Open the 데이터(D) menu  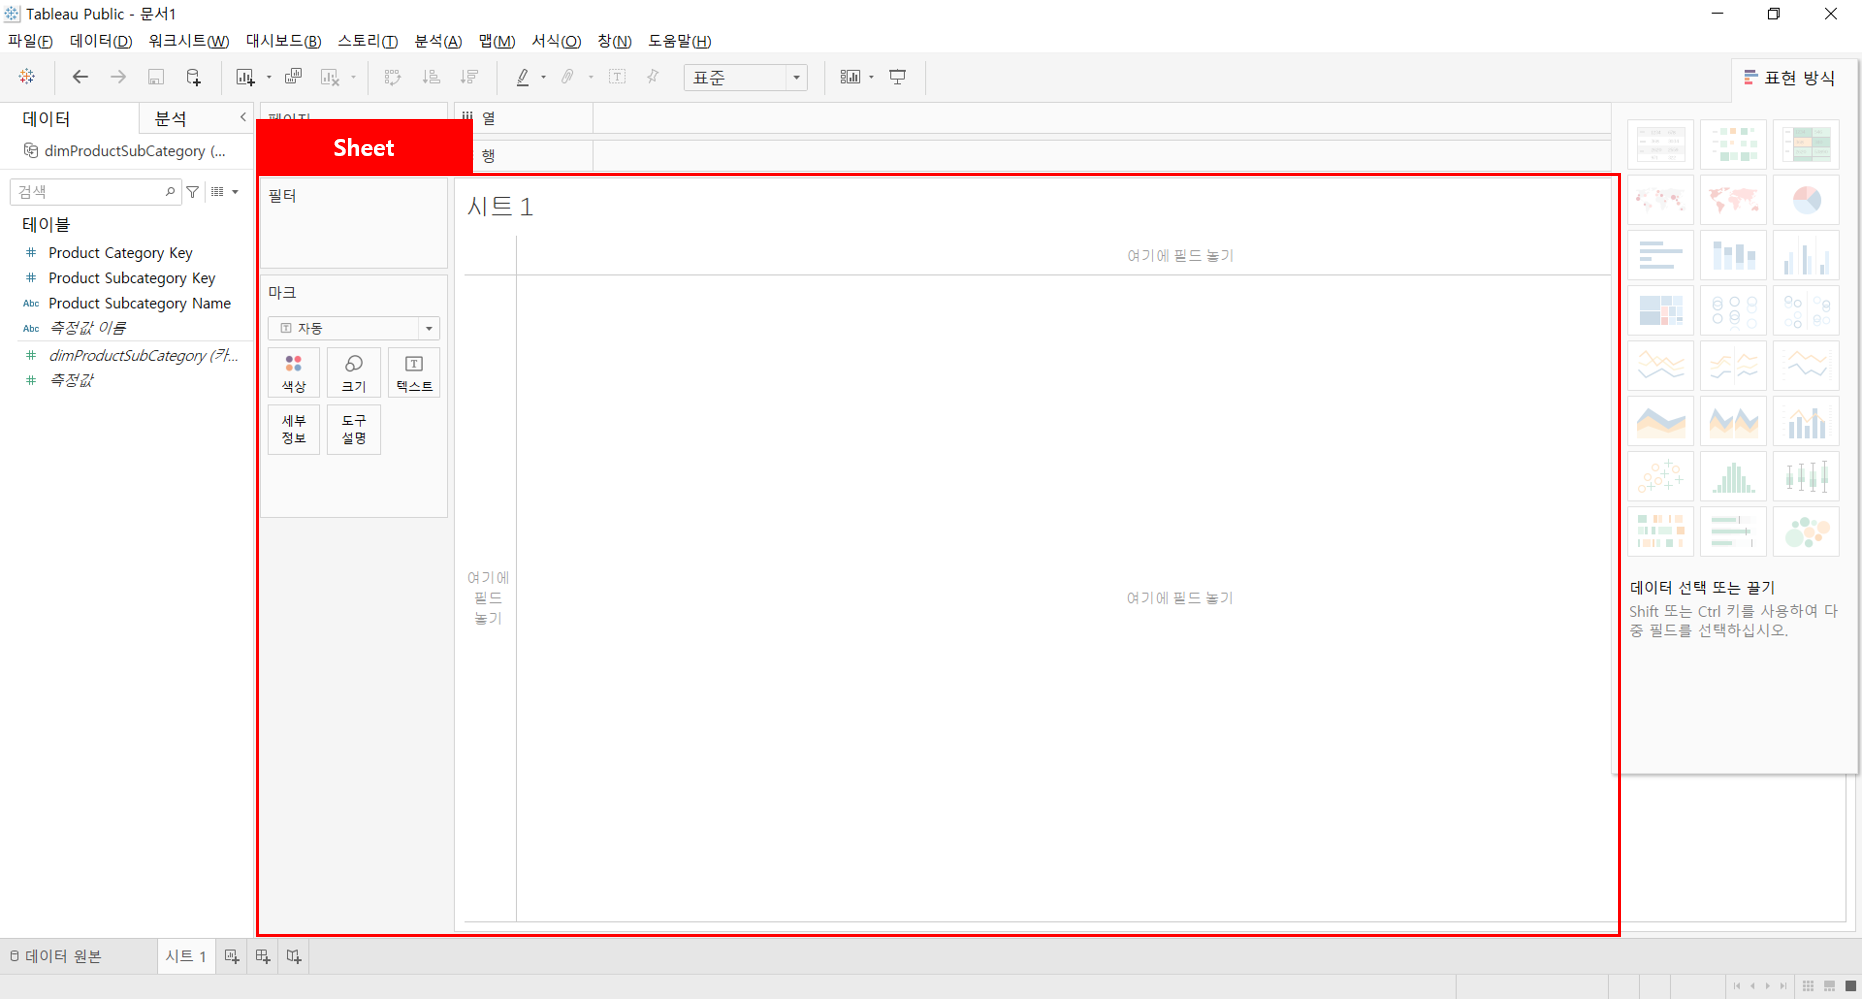tap(101, 41)
